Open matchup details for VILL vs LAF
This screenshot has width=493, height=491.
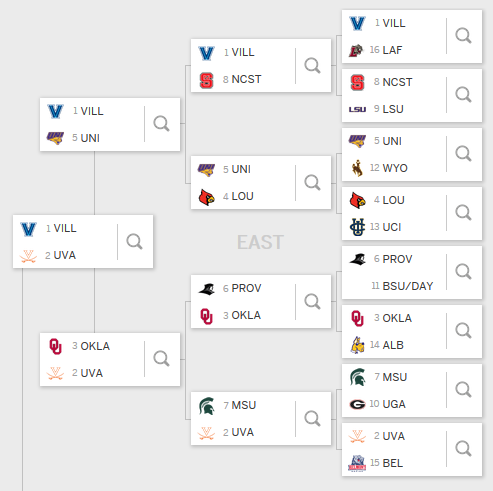[463, 36]
